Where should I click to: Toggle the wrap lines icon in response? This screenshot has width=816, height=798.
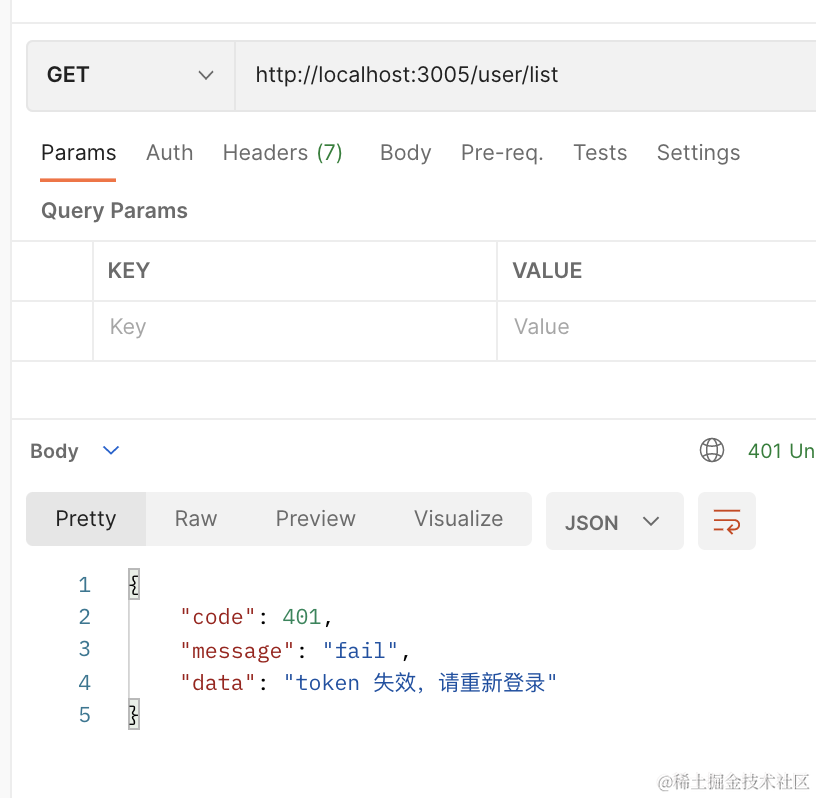tap(726, 521)
